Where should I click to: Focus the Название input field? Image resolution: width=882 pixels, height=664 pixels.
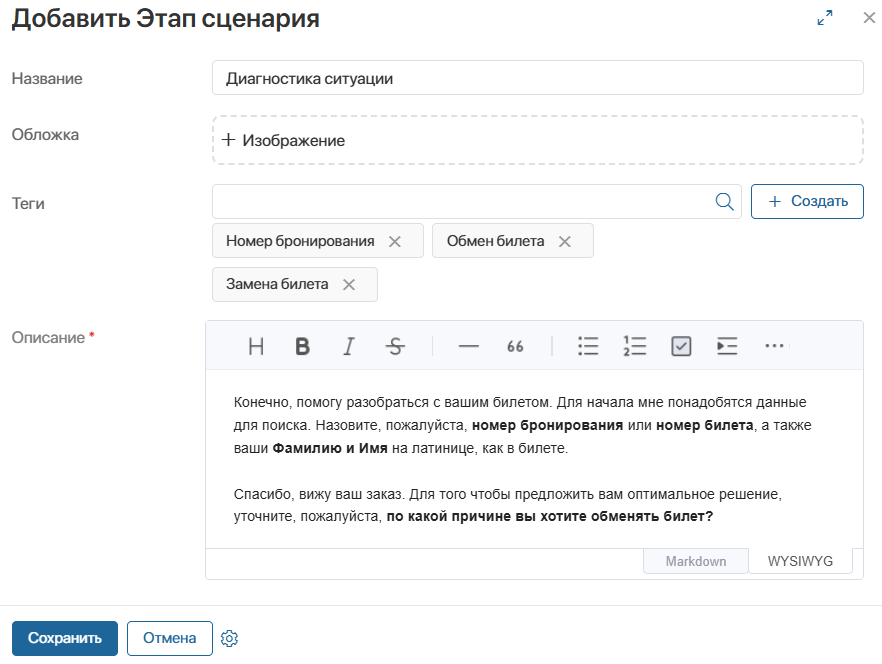point(538,78)
